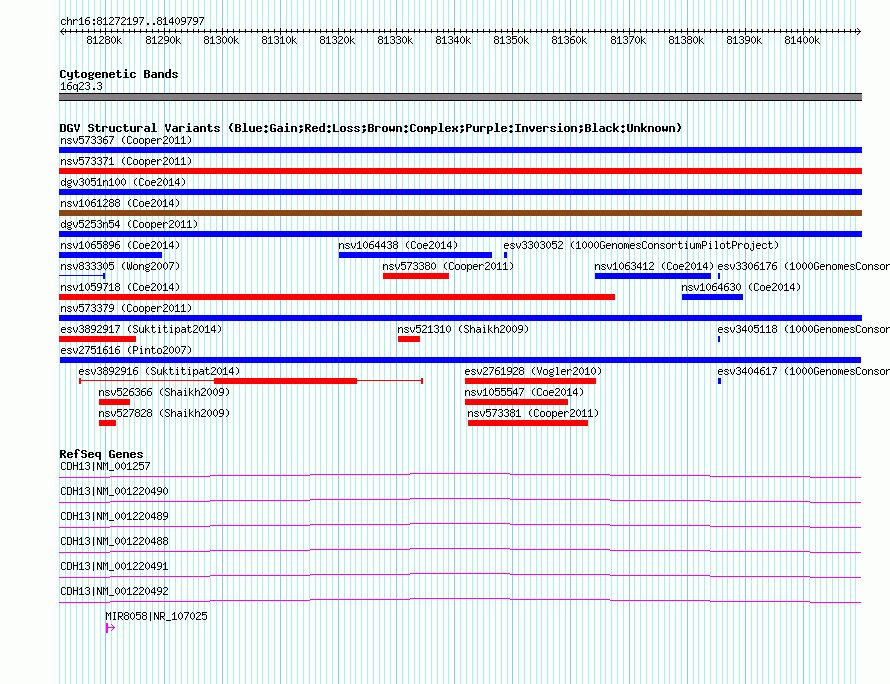Select the MIR8058|NR_107025 gene label
The height and width of the screenshot is (684, 890).
point(156,616)
